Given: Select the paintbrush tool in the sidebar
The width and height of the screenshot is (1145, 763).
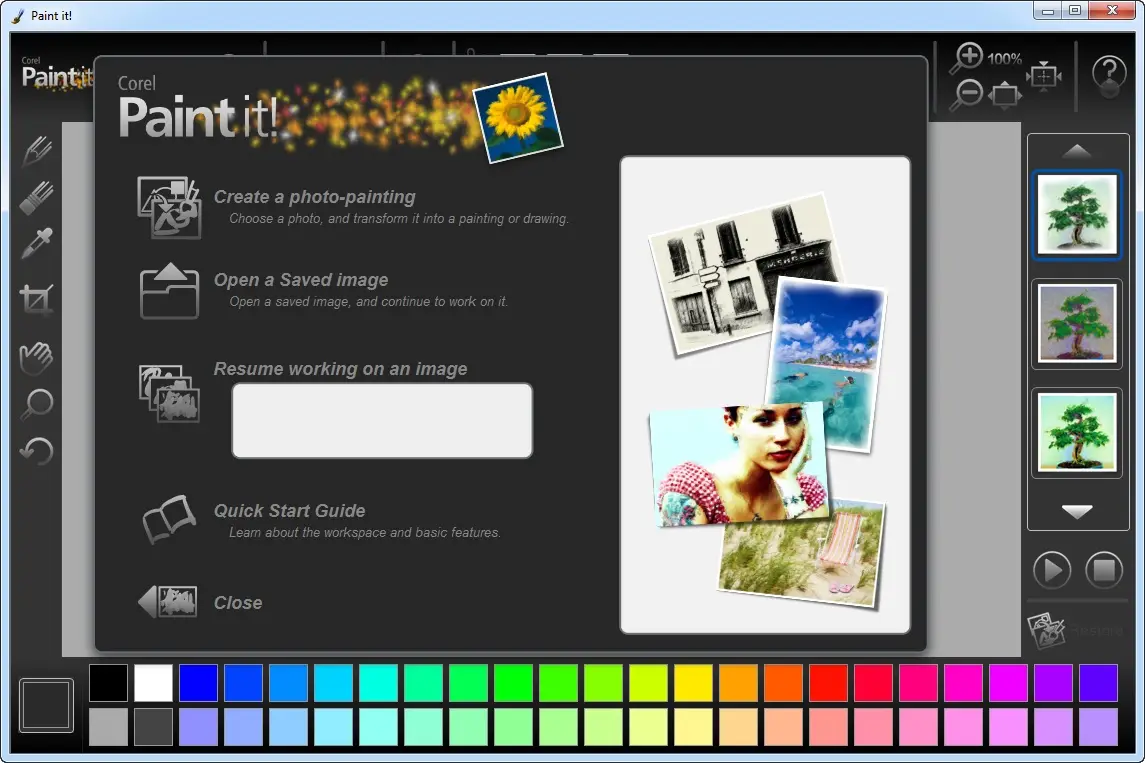Looking at the screenshot, I should pos(36,197).
